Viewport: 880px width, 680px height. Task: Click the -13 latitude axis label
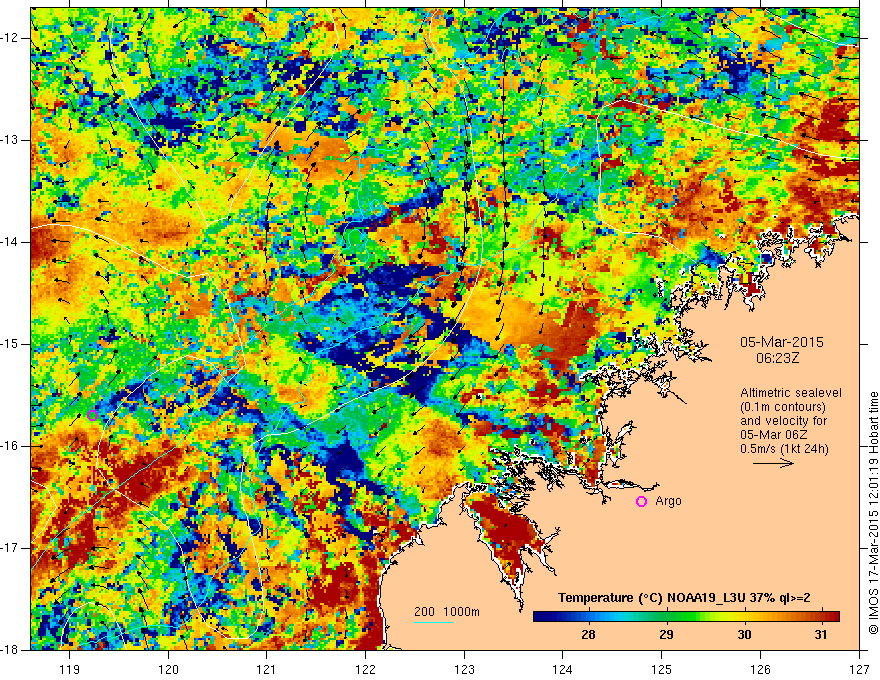[10, 140]
